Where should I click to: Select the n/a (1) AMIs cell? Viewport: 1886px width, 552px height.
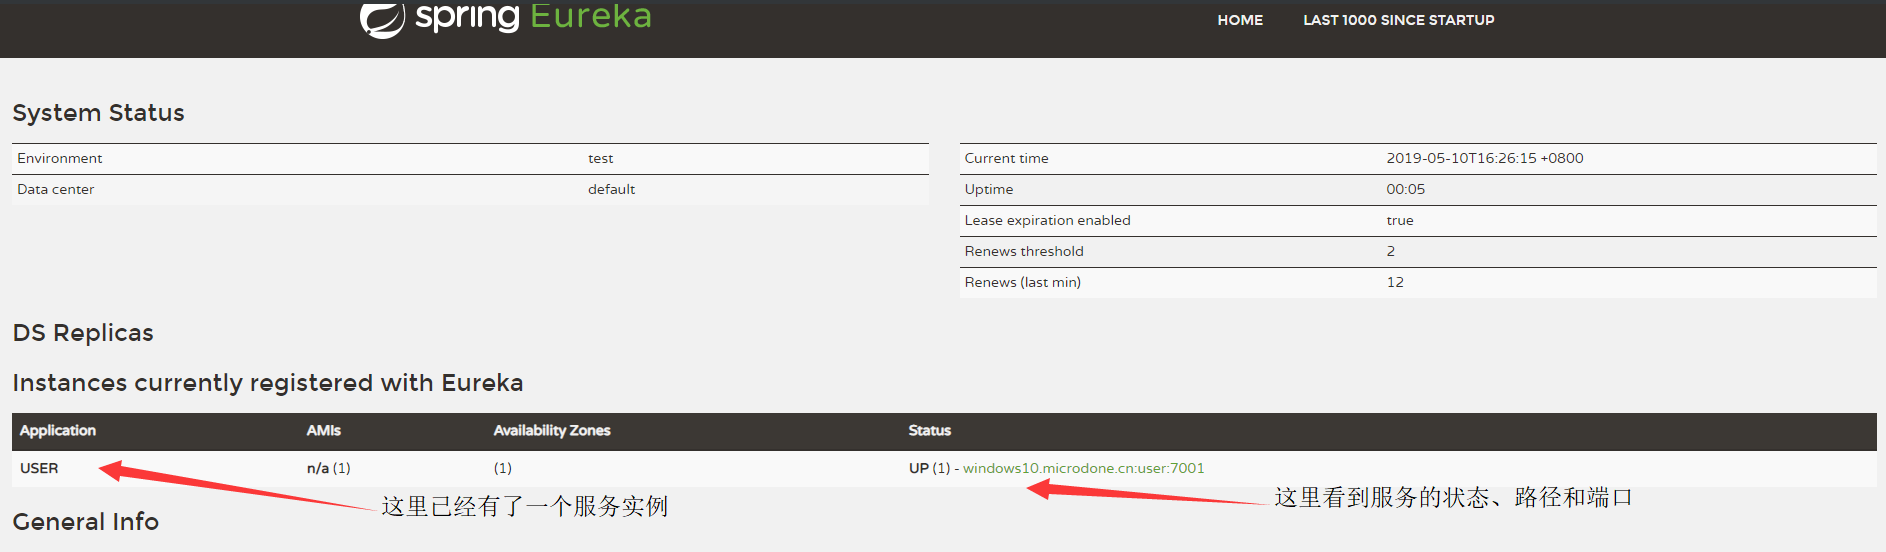328,468
